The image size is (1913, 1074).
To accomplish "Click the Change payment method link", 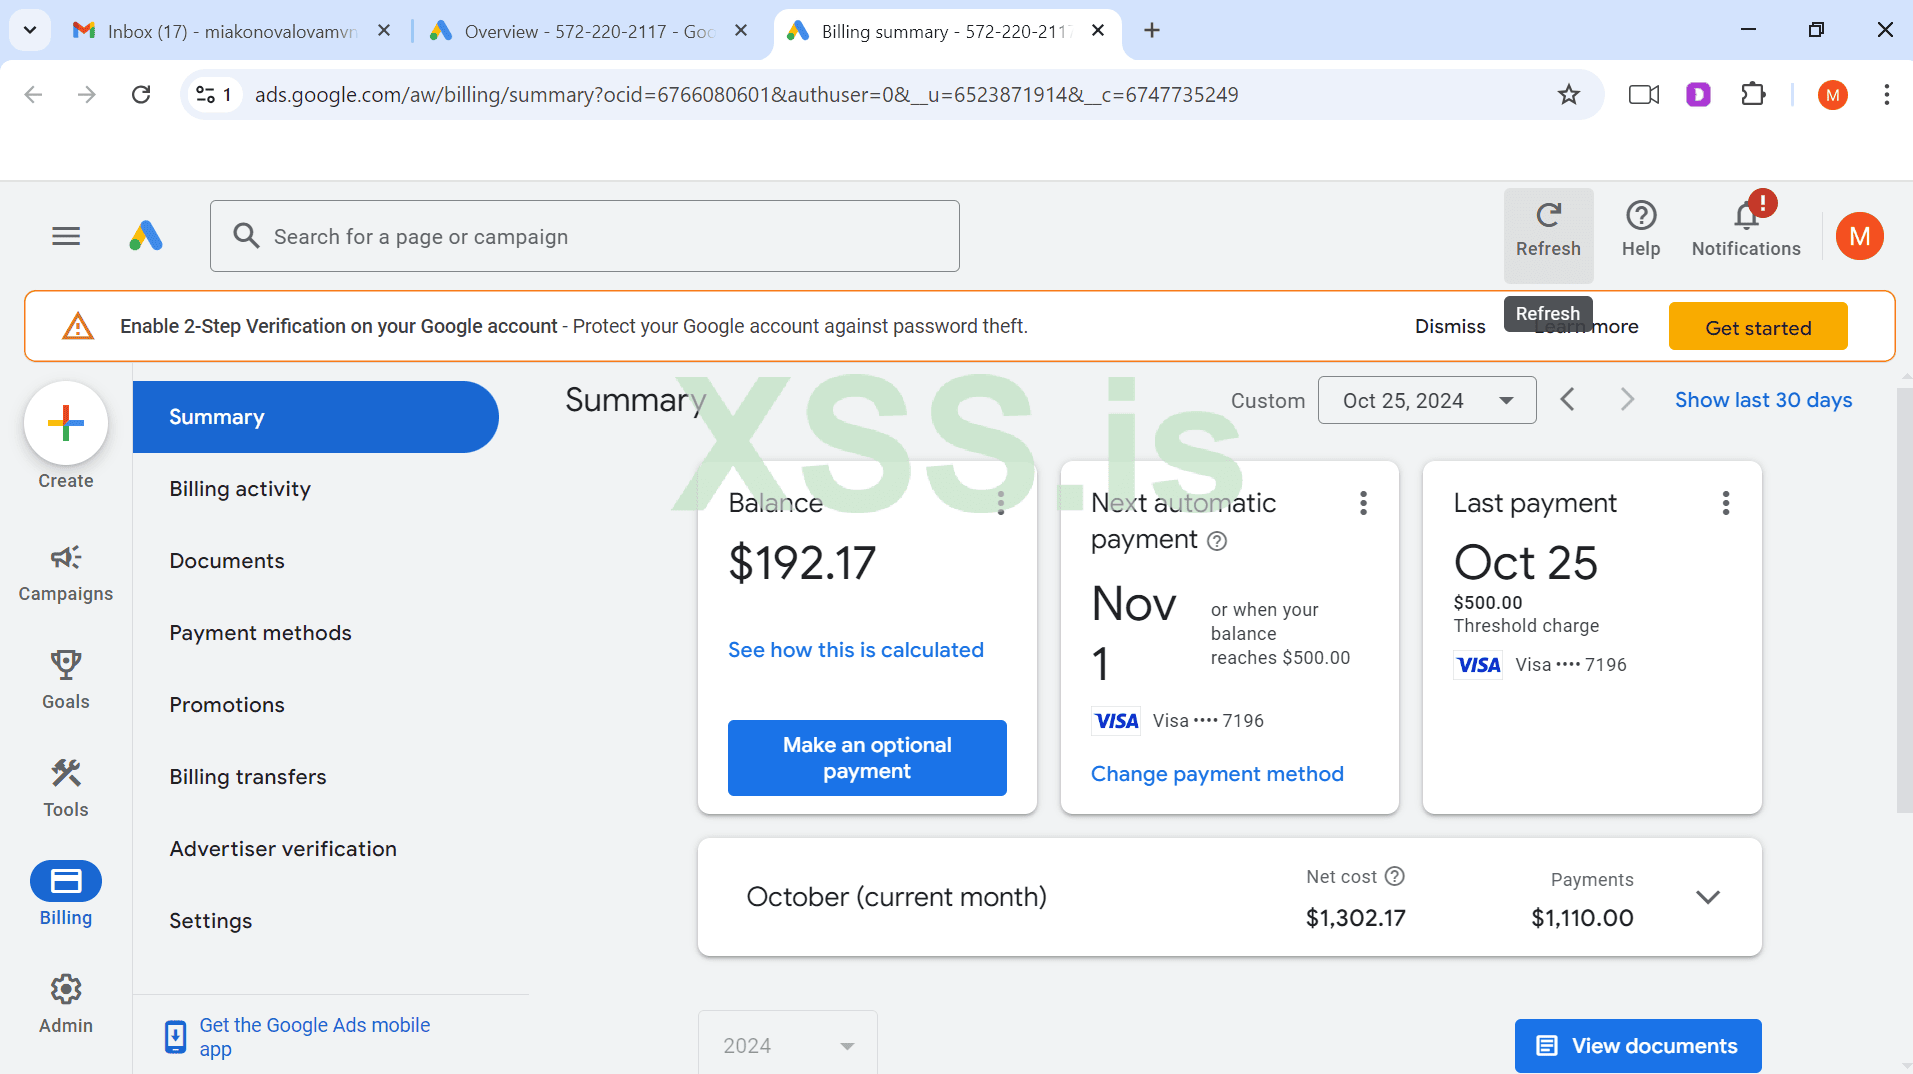I will [x=1217, y=774].
